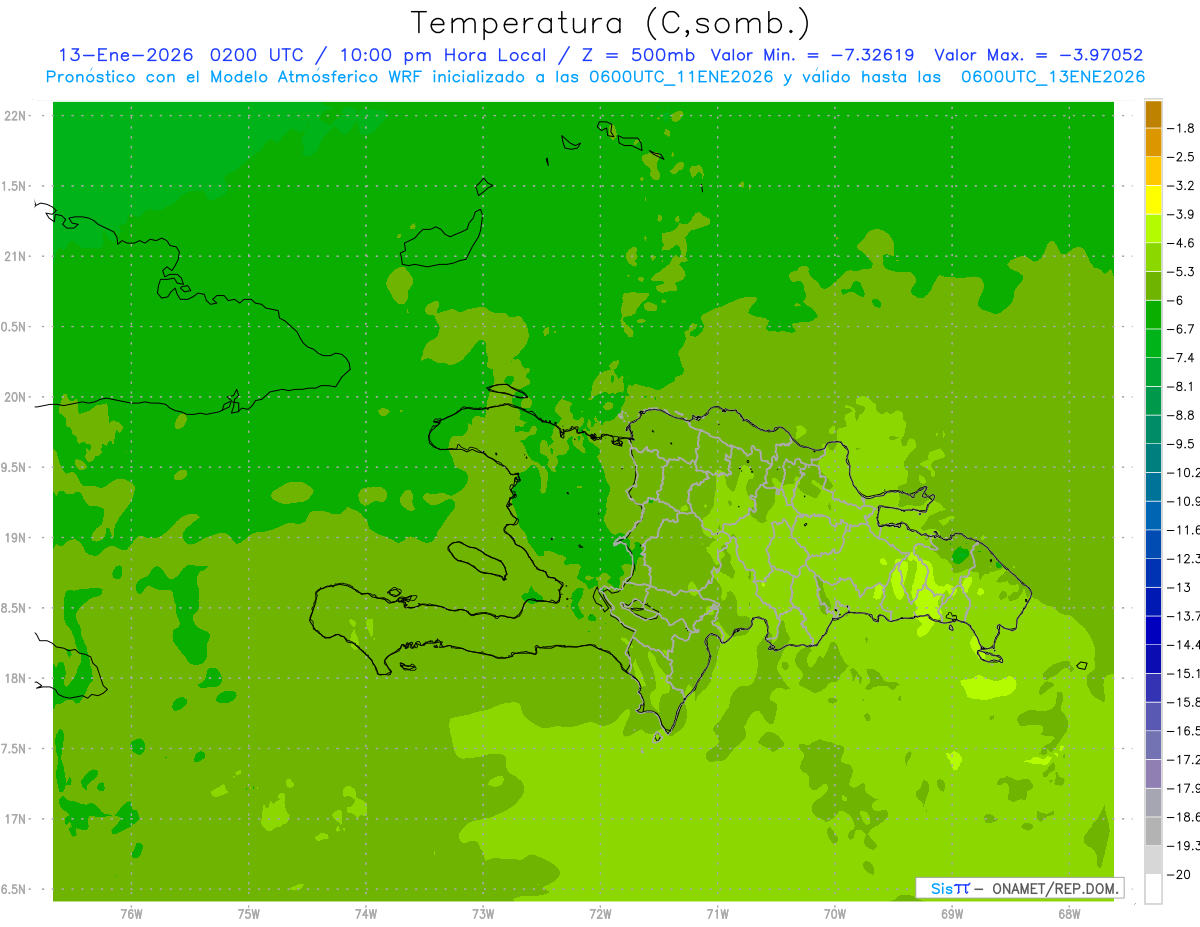Pick the gray segment between -18.6 and -19.3
This screenshot has width=1200, height=927.
1153,831
